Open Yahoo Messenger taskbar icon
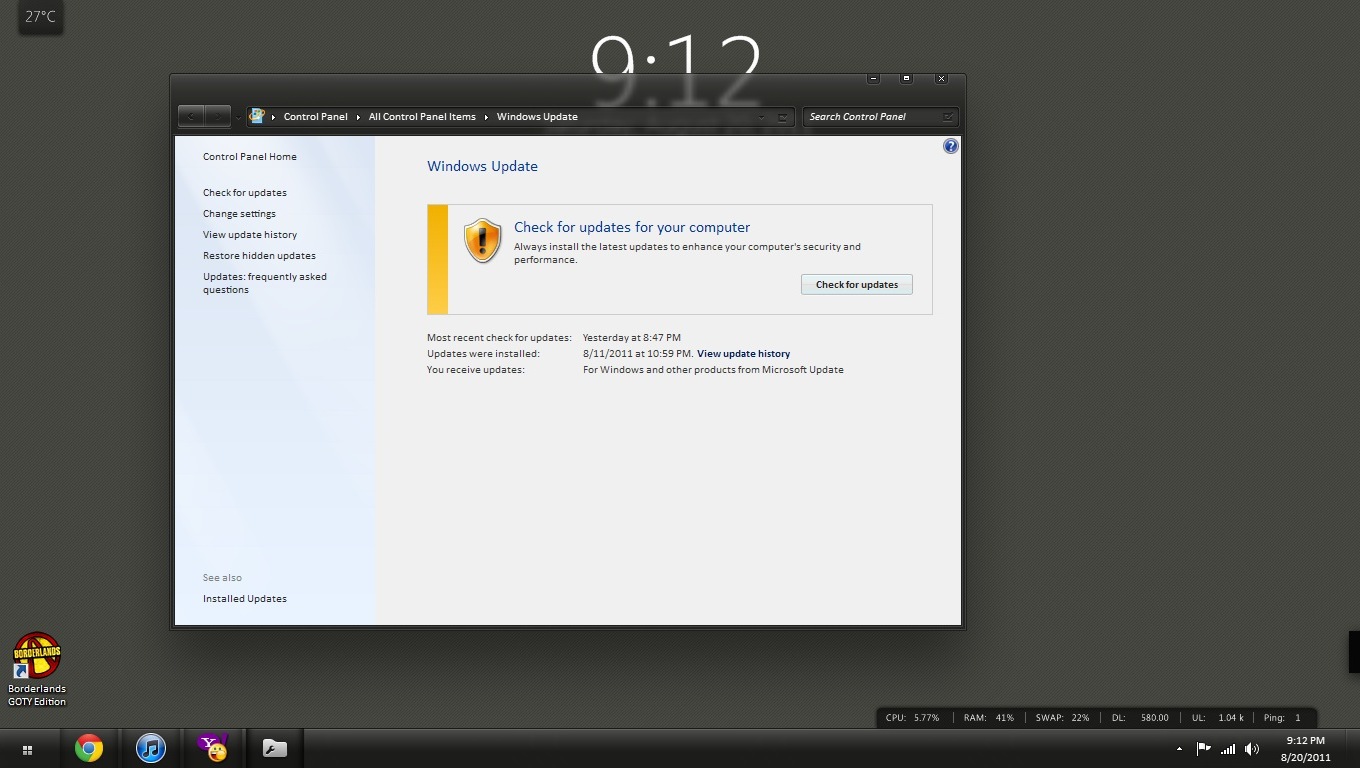 [x=212, y=748]
